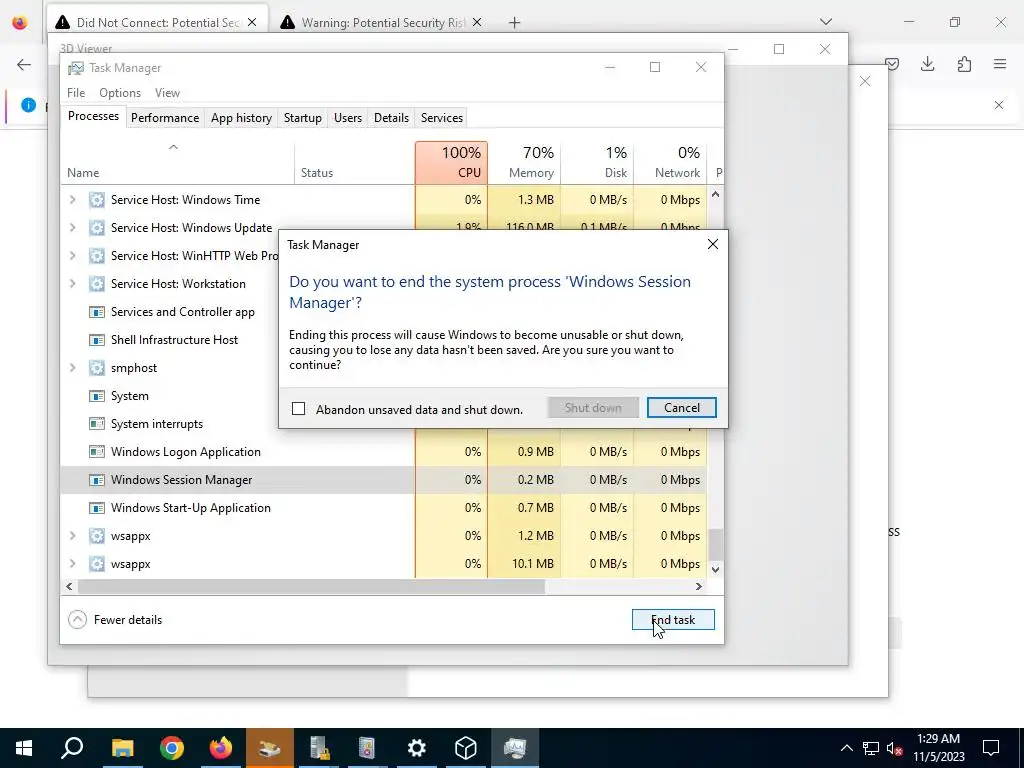Show hidden system tray icons
This screenshot has height=768, width=1024.
[x=846, y=748]
